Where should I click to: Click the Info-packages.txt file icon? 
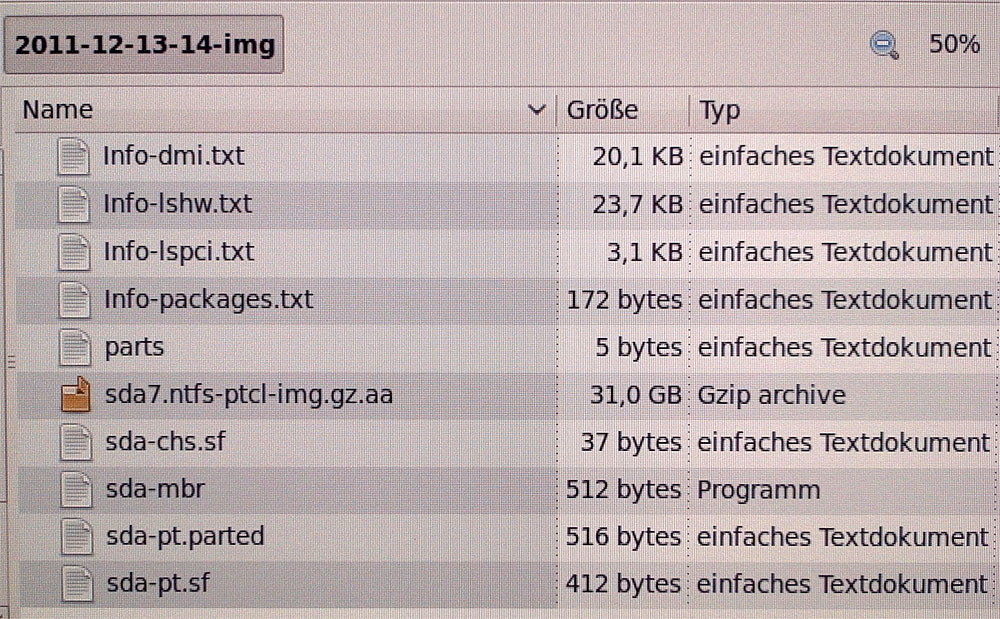click(x=74, y=300)
